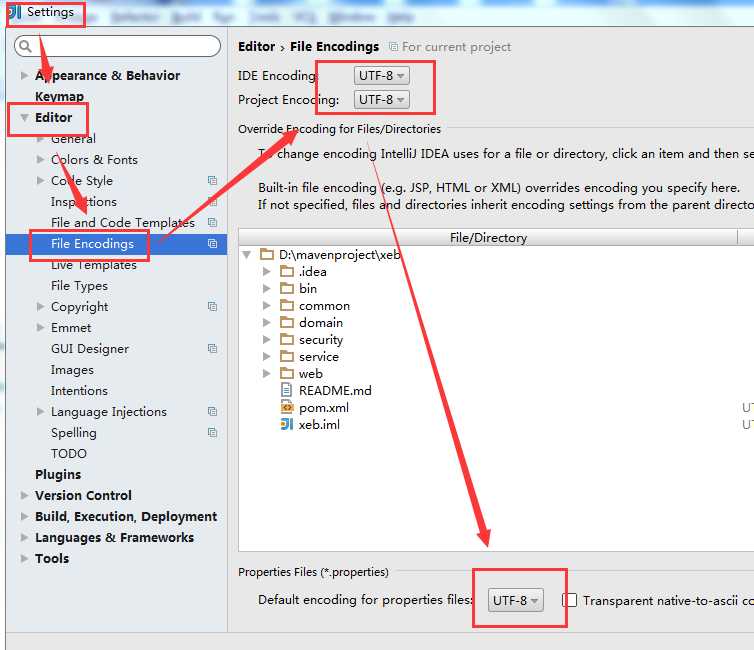Select the web folder icon

(287, 373)
